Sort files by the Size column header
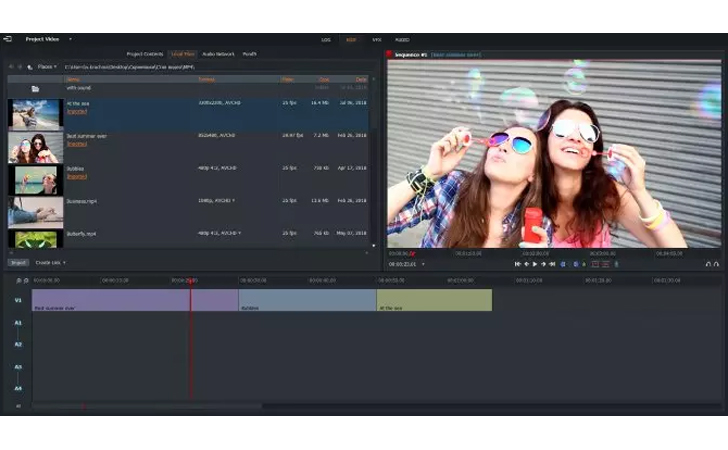 tap(324, 79)
